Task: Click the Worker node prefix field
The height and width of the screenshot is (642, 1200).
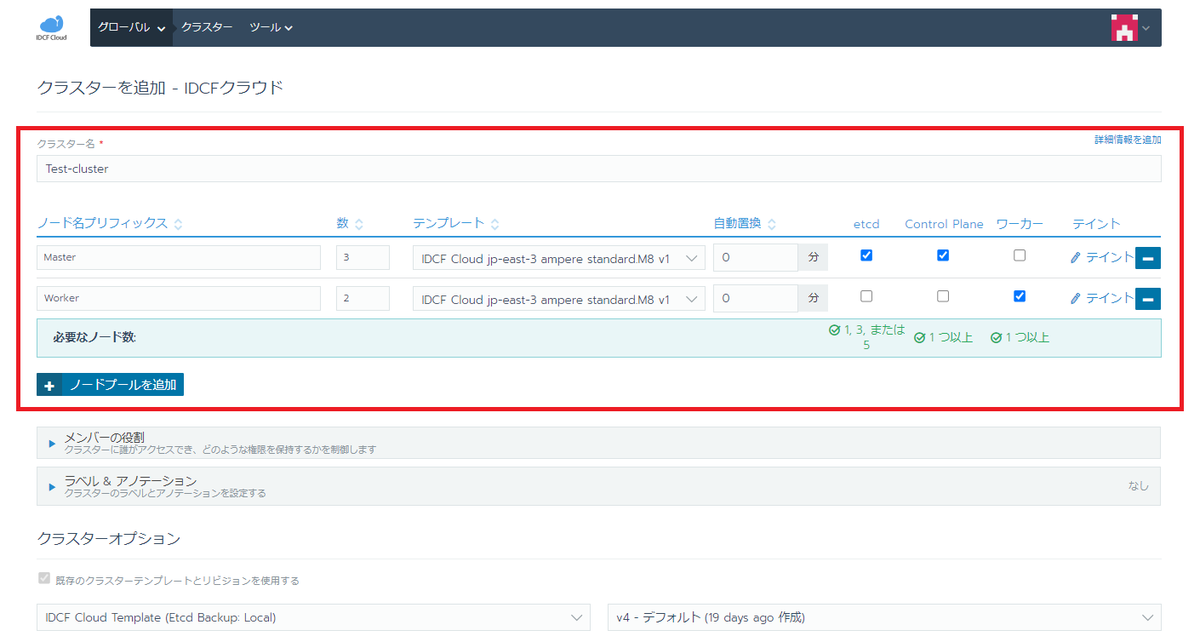Action: pyautogui.click(x=179, y=298)
